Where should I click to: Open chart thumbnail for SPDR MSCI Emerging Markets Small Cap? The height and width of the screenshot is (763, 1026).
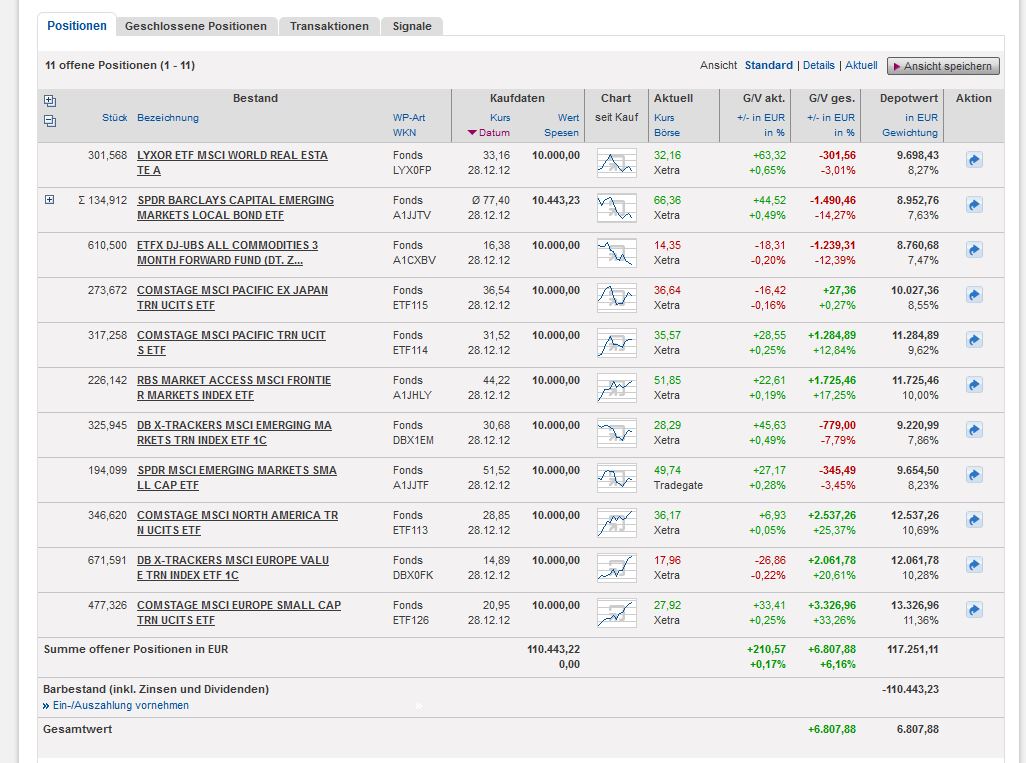click(x=616, y=478)
